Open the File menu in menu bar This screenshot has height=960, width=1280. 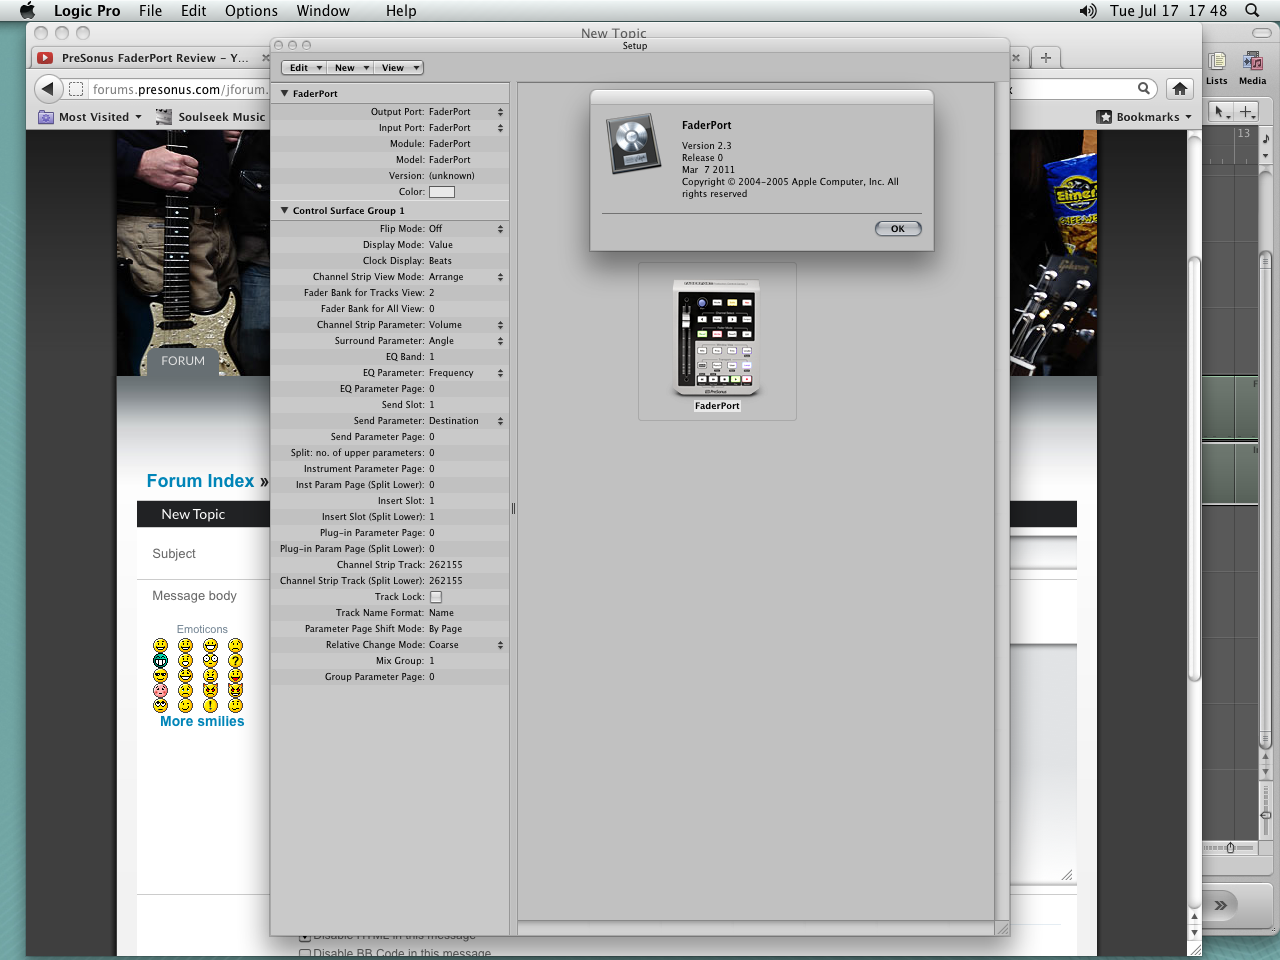click(150, 11)
